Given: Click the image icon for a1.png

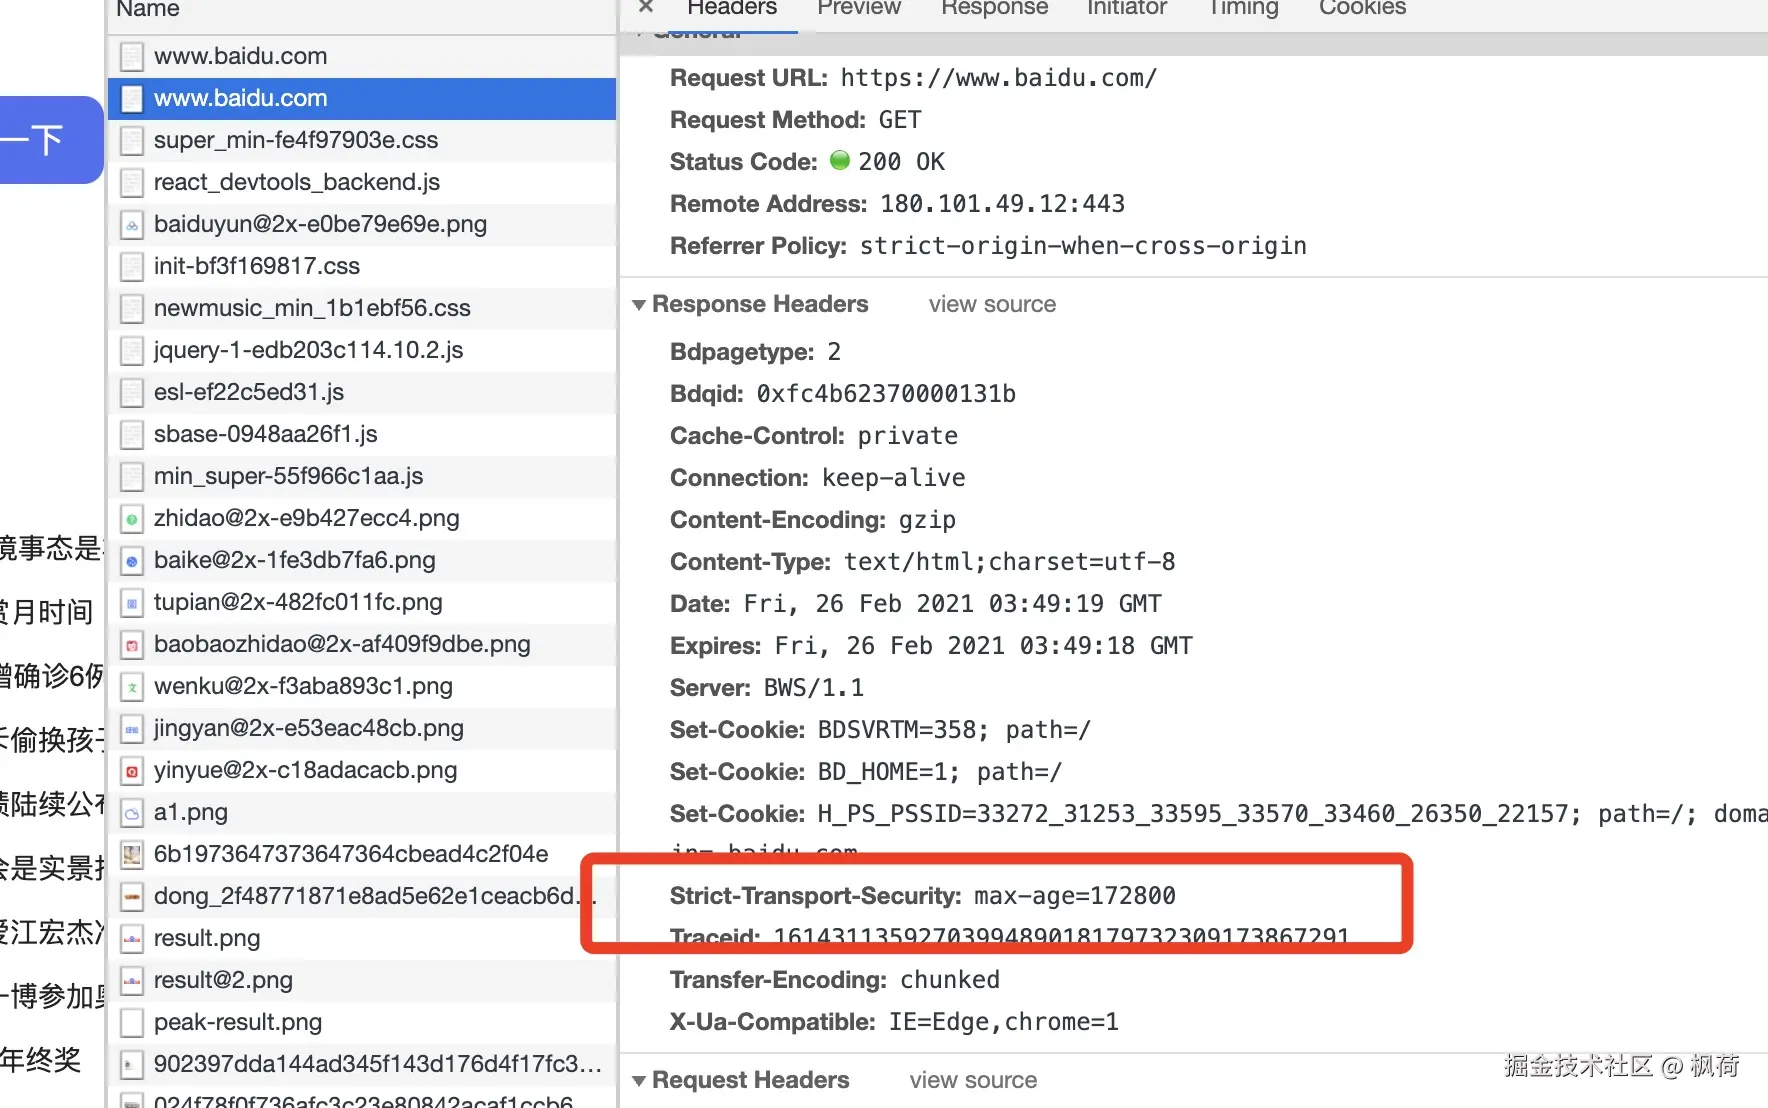Looking at the screenshot, I should click(131, 812).
